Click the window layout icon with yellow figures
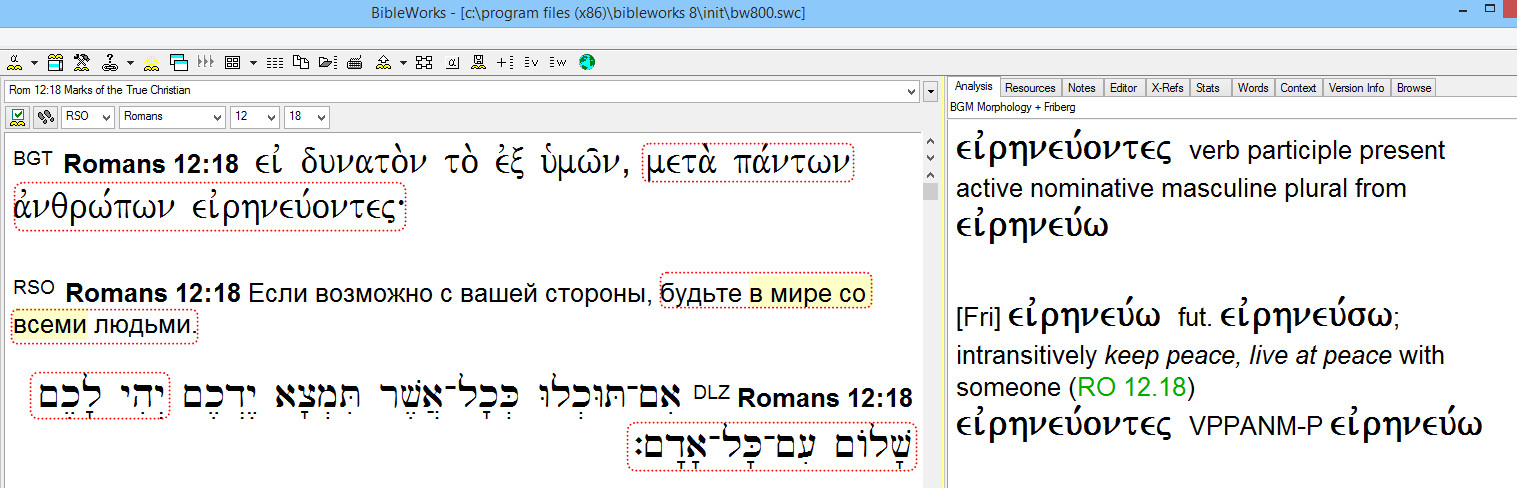 55,62
